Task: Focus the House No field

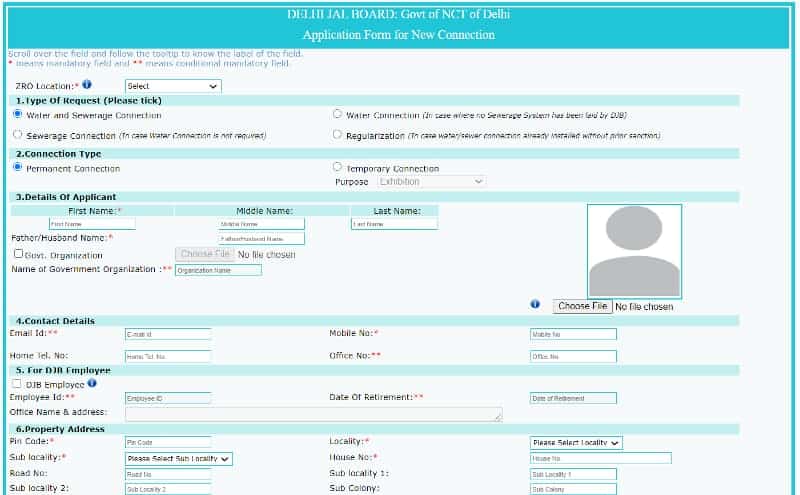Action: pos(601,458)
